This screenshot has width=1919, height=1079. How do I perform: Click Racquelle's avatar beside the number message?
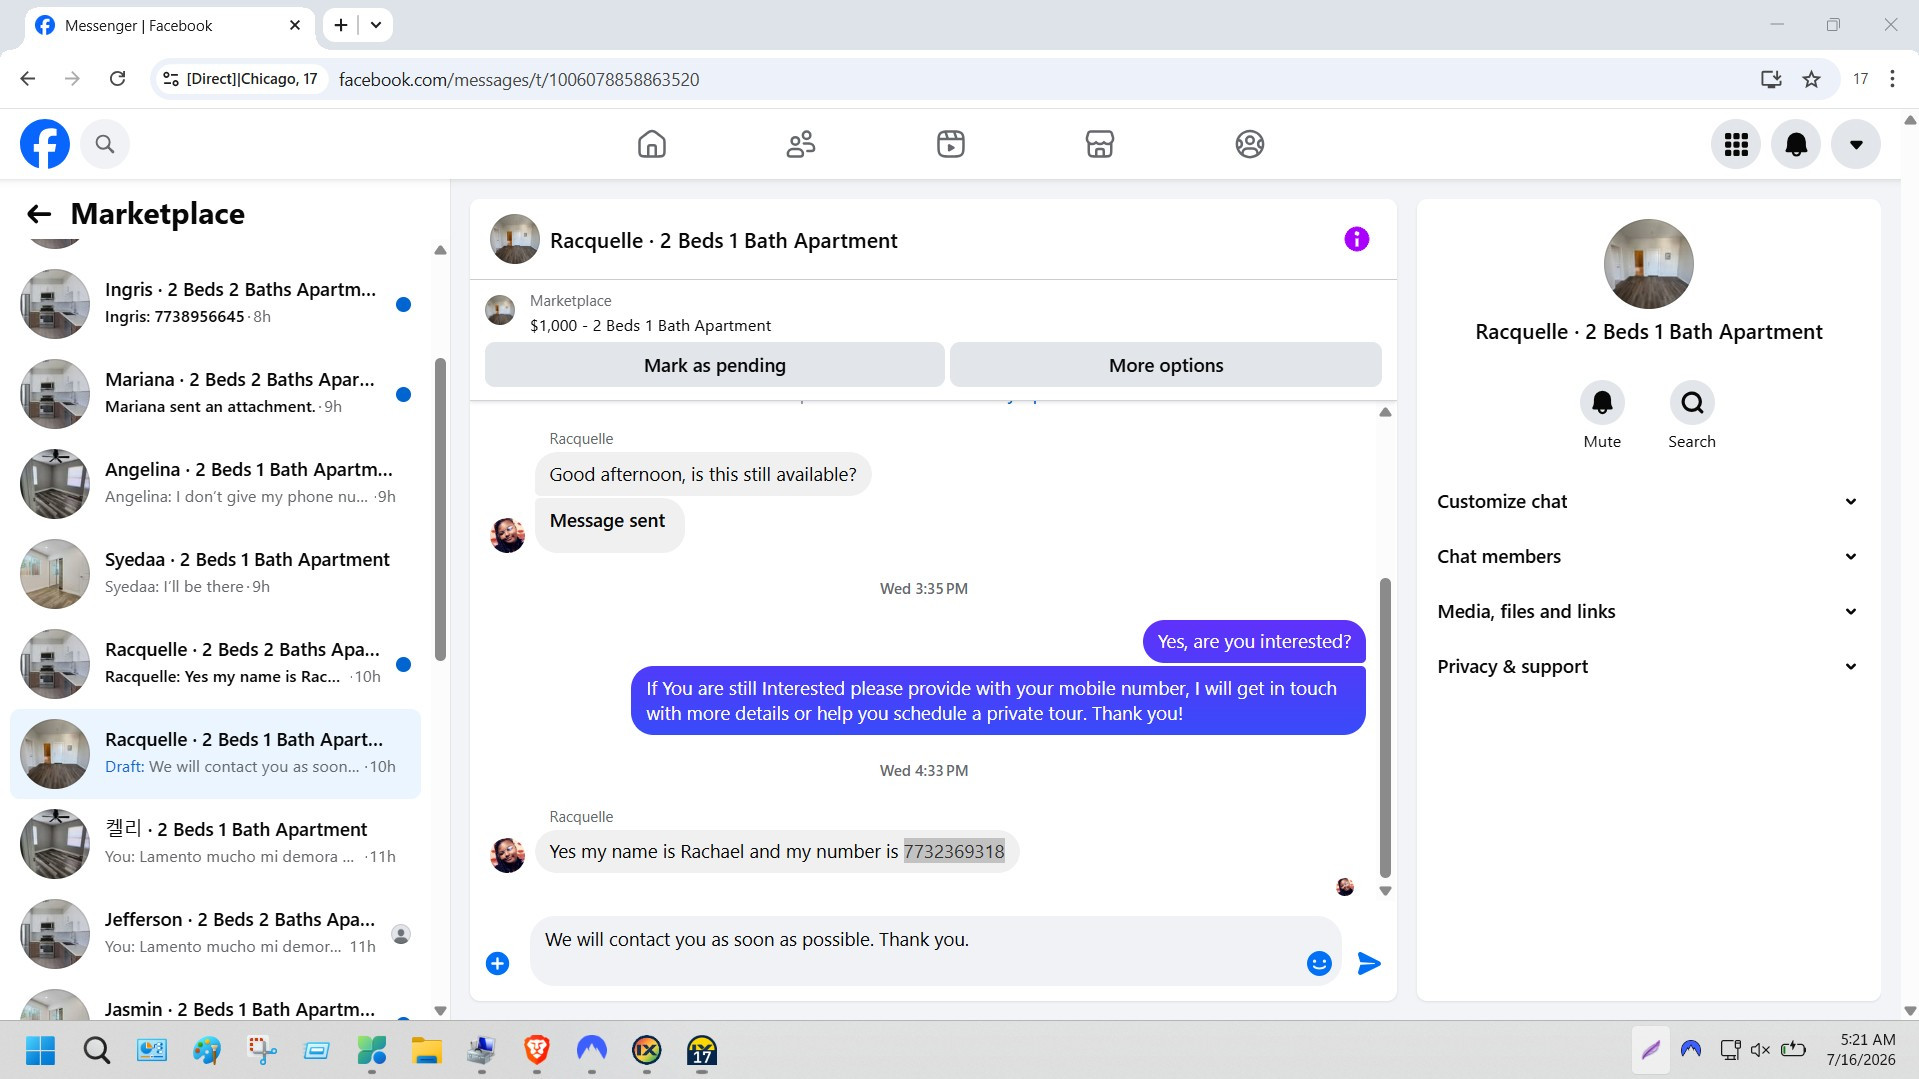pyautogui.click(x=508, y=855)
